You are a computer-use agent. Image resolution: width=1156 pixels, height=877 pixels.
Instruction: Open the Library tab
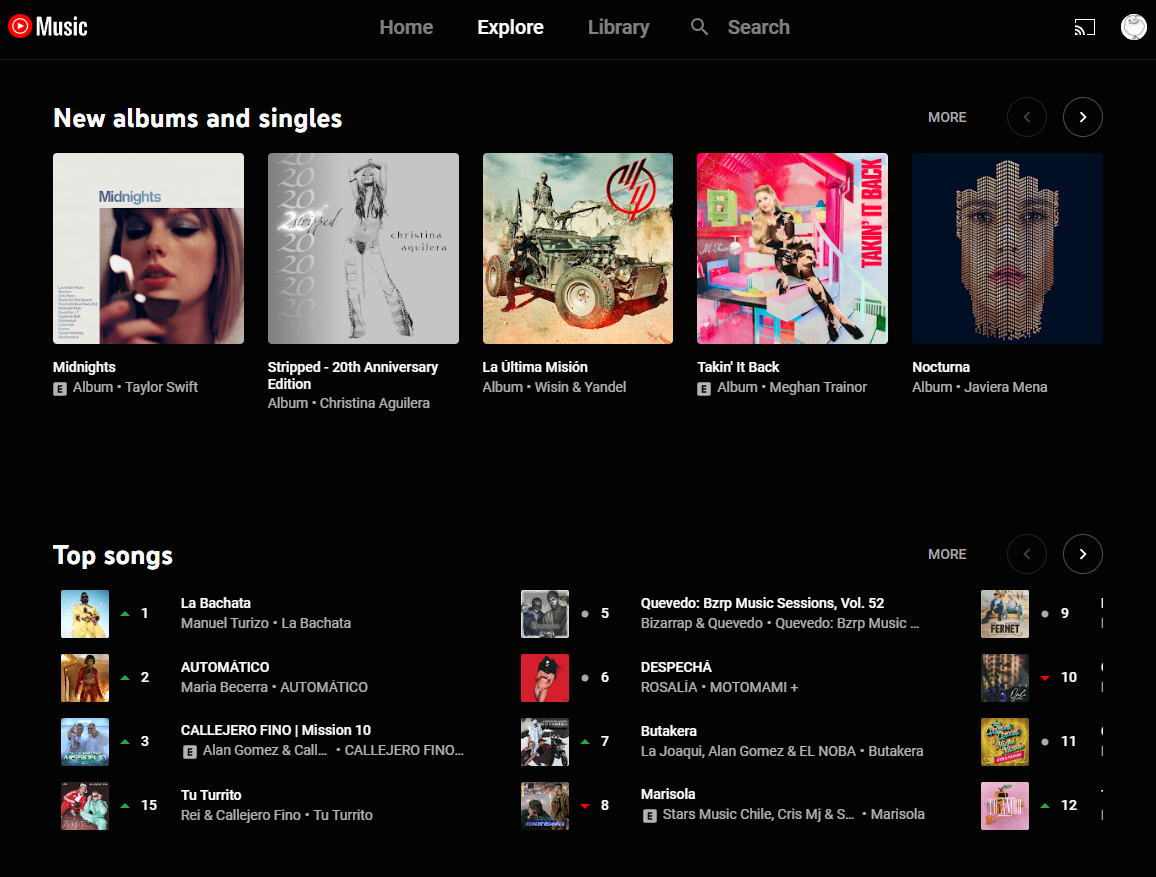[x=619, y=27]
